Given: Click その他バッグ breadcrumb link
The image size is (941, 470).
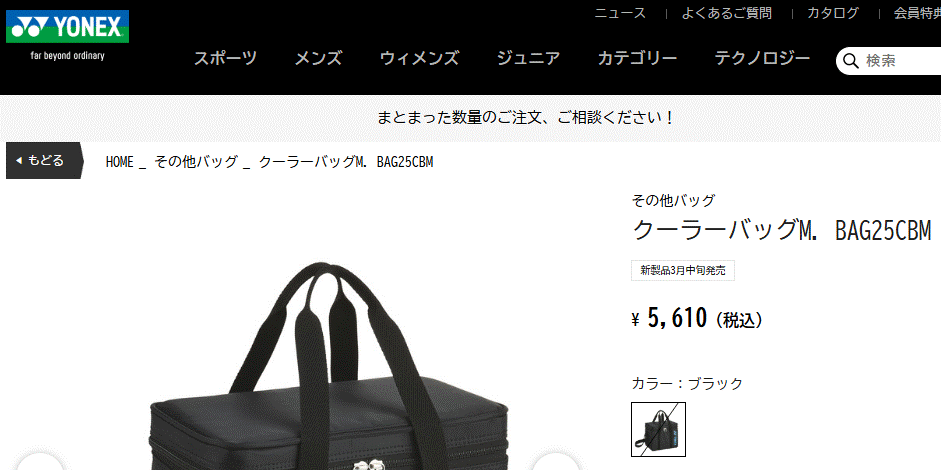Looking at the screenshot, I should point(196,162).
